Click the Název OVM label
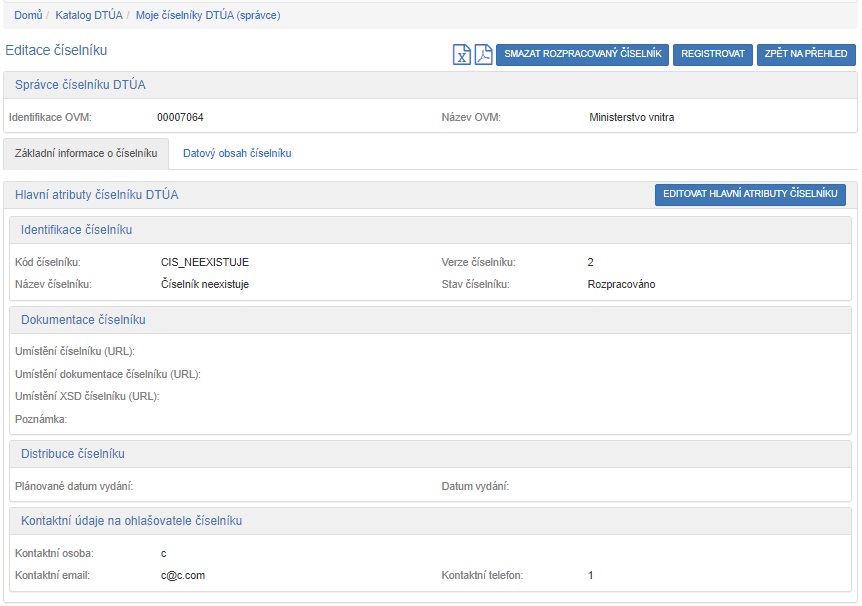 click(x=471, y=117)
